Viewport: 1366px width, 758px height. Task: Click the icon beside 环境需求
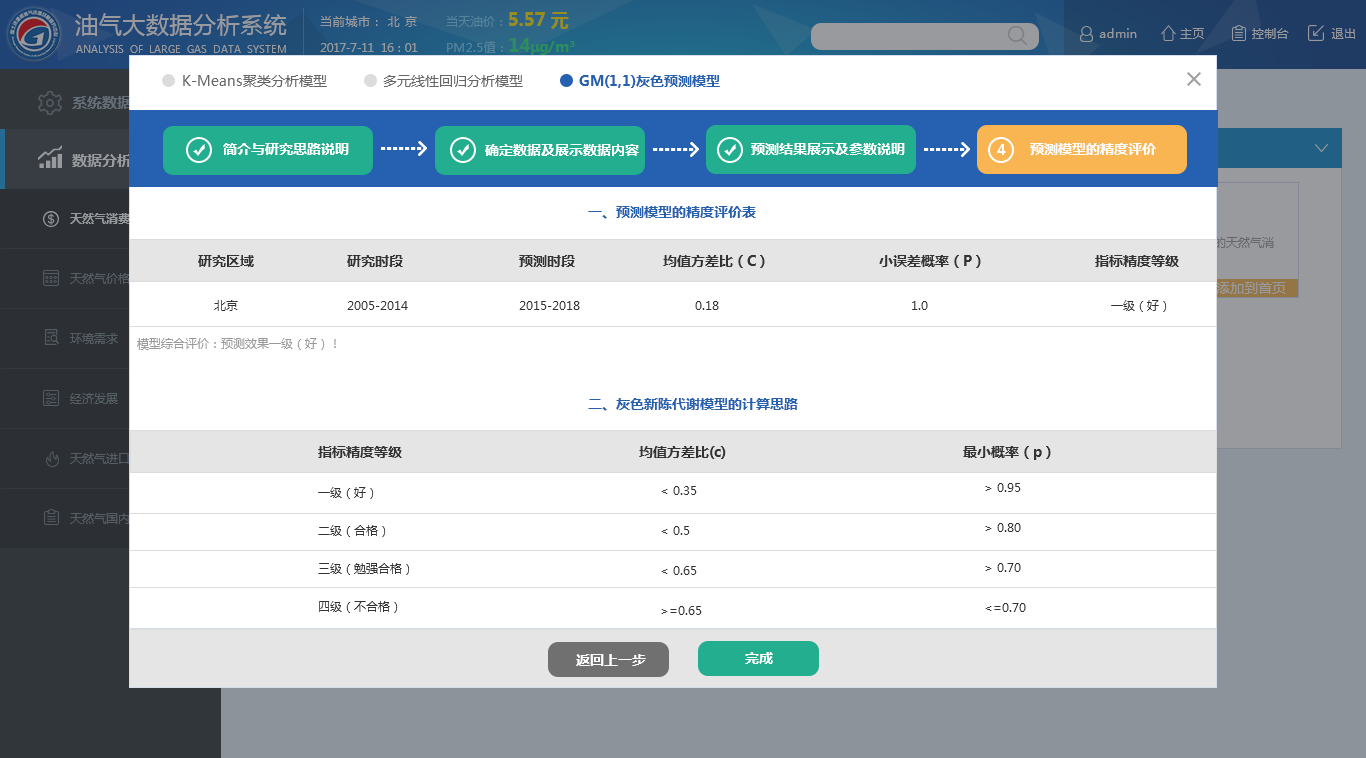(51, 338)
